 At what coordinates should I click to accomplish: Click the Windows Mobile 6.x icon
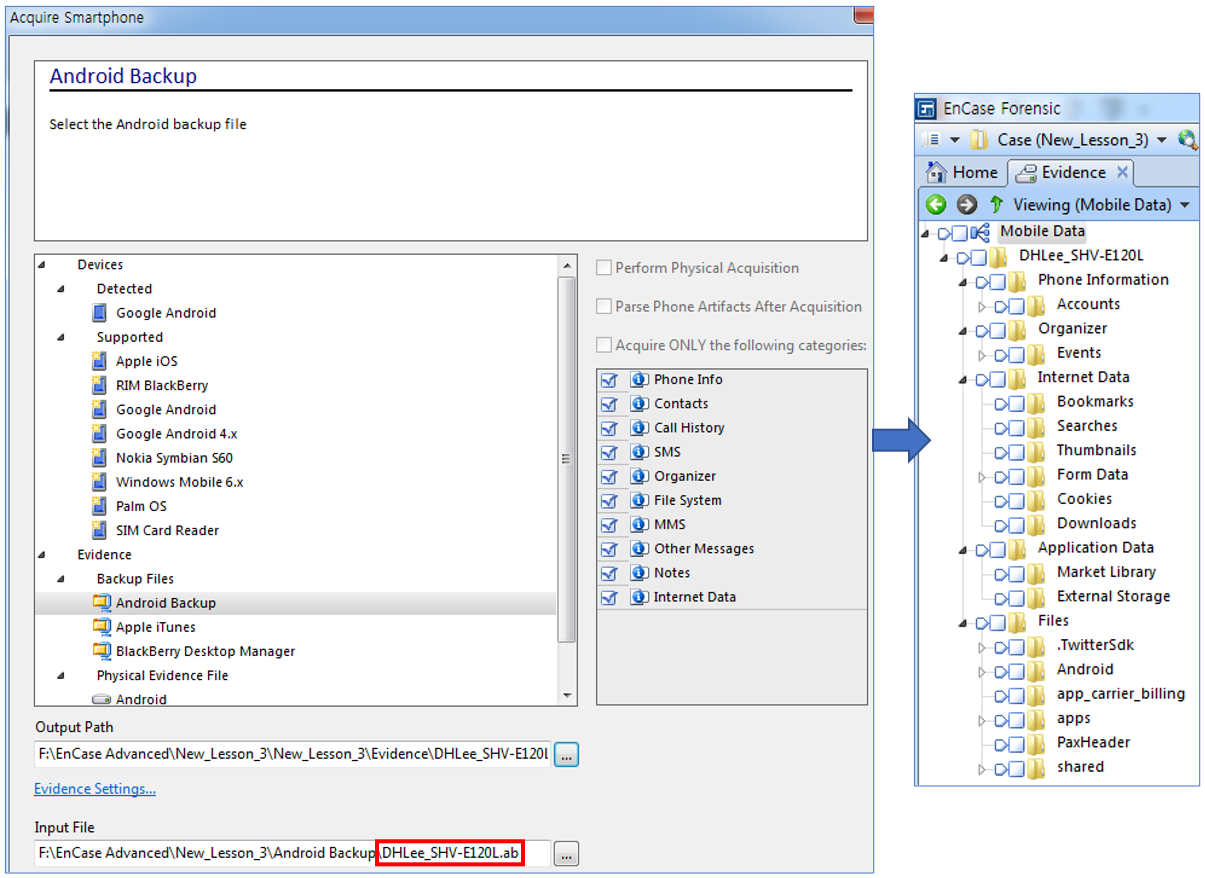tap(99, 482)
